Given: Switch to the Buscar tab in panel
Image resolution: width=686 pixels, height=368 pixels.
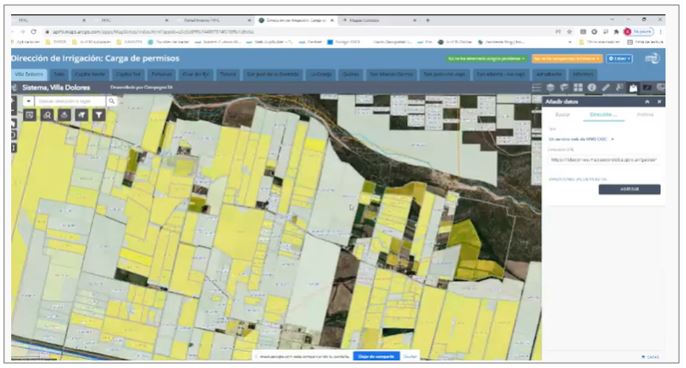Looking at the screenshot, I should coord(563,115).
